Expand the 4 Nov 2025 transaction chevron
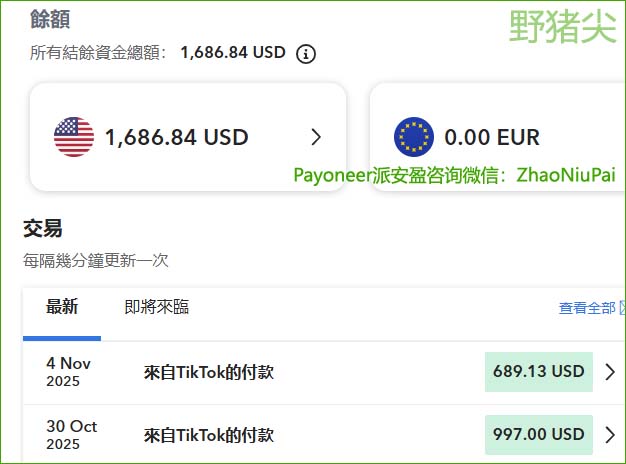 pos(610,372)
